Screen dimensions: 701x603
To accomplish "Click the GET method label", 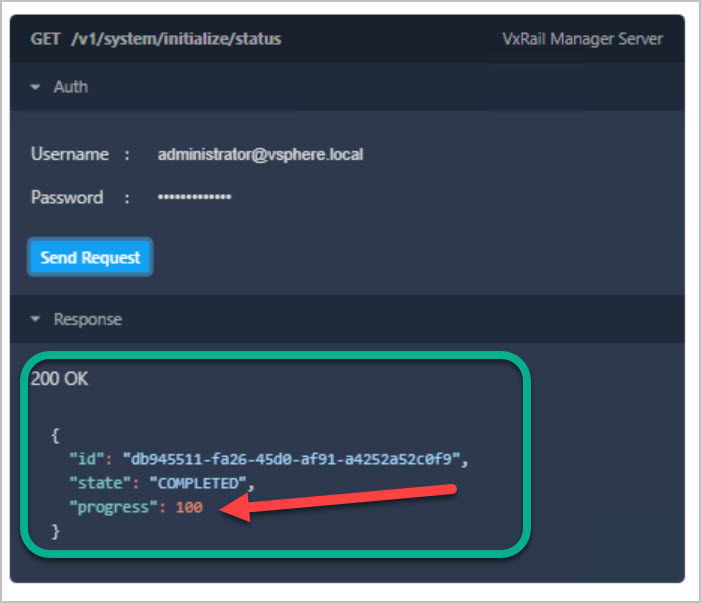I will point(45,39).
